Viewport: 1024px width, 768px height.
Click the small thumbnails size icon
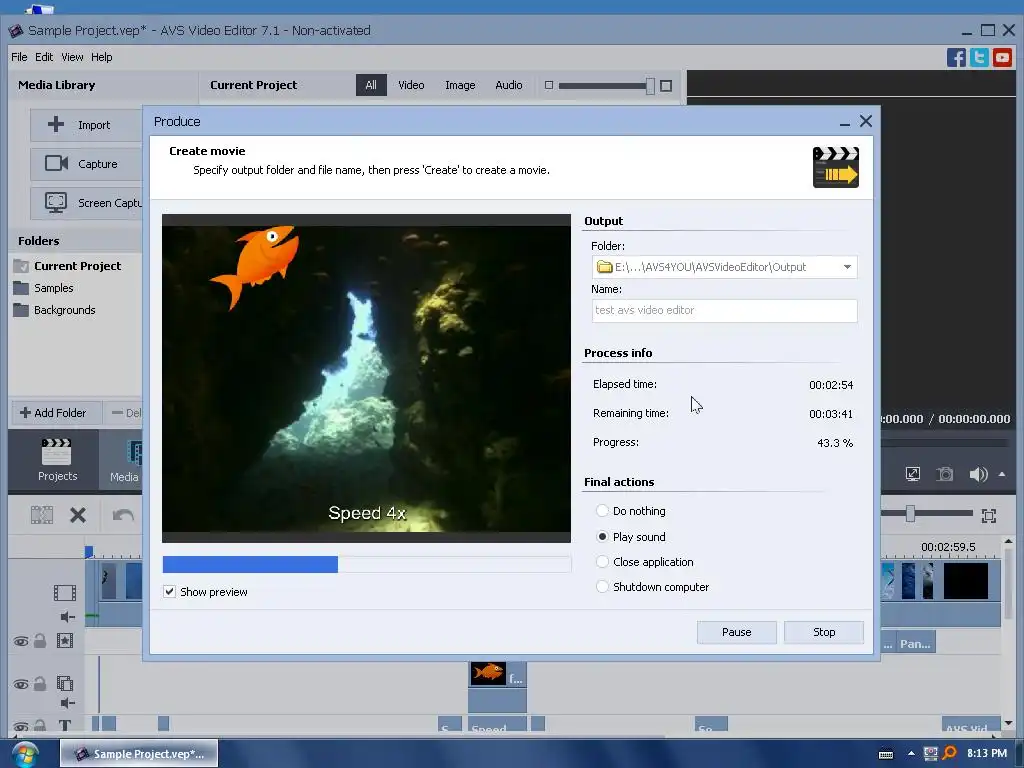(x=549, y=86)
